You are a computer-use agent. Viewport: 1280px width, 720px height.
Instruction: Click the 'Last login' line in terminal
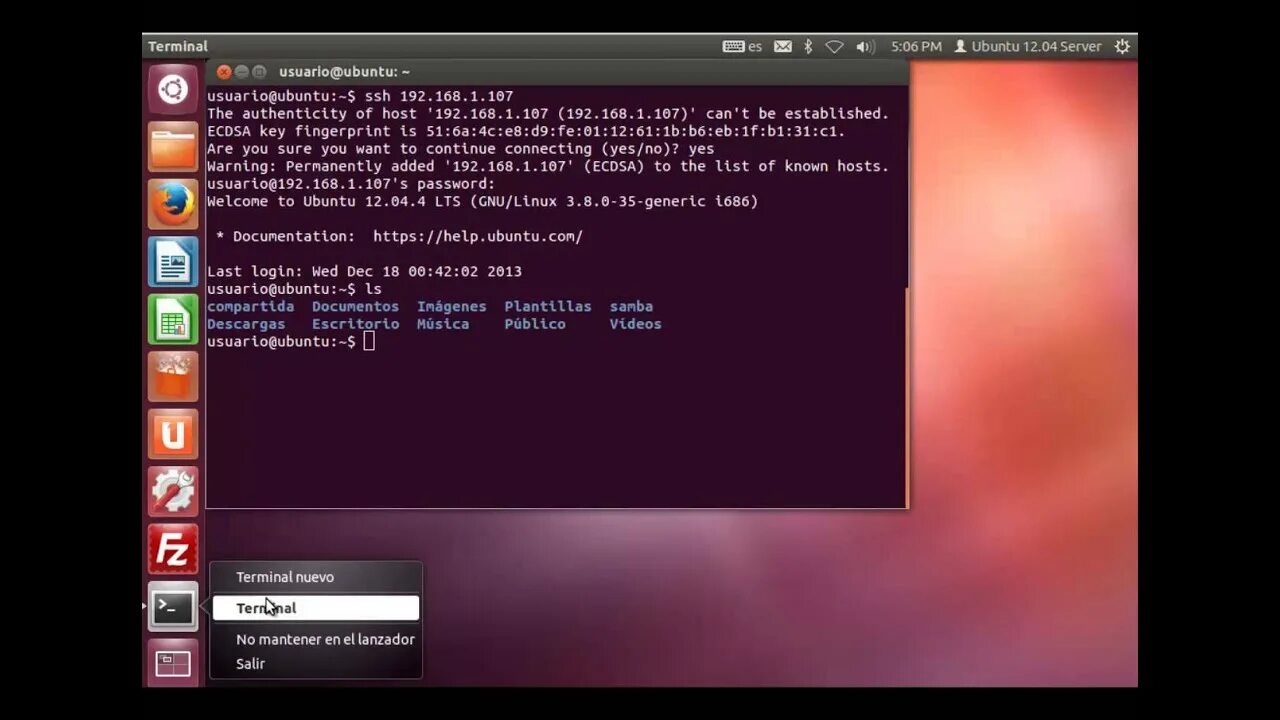point(364,272)
